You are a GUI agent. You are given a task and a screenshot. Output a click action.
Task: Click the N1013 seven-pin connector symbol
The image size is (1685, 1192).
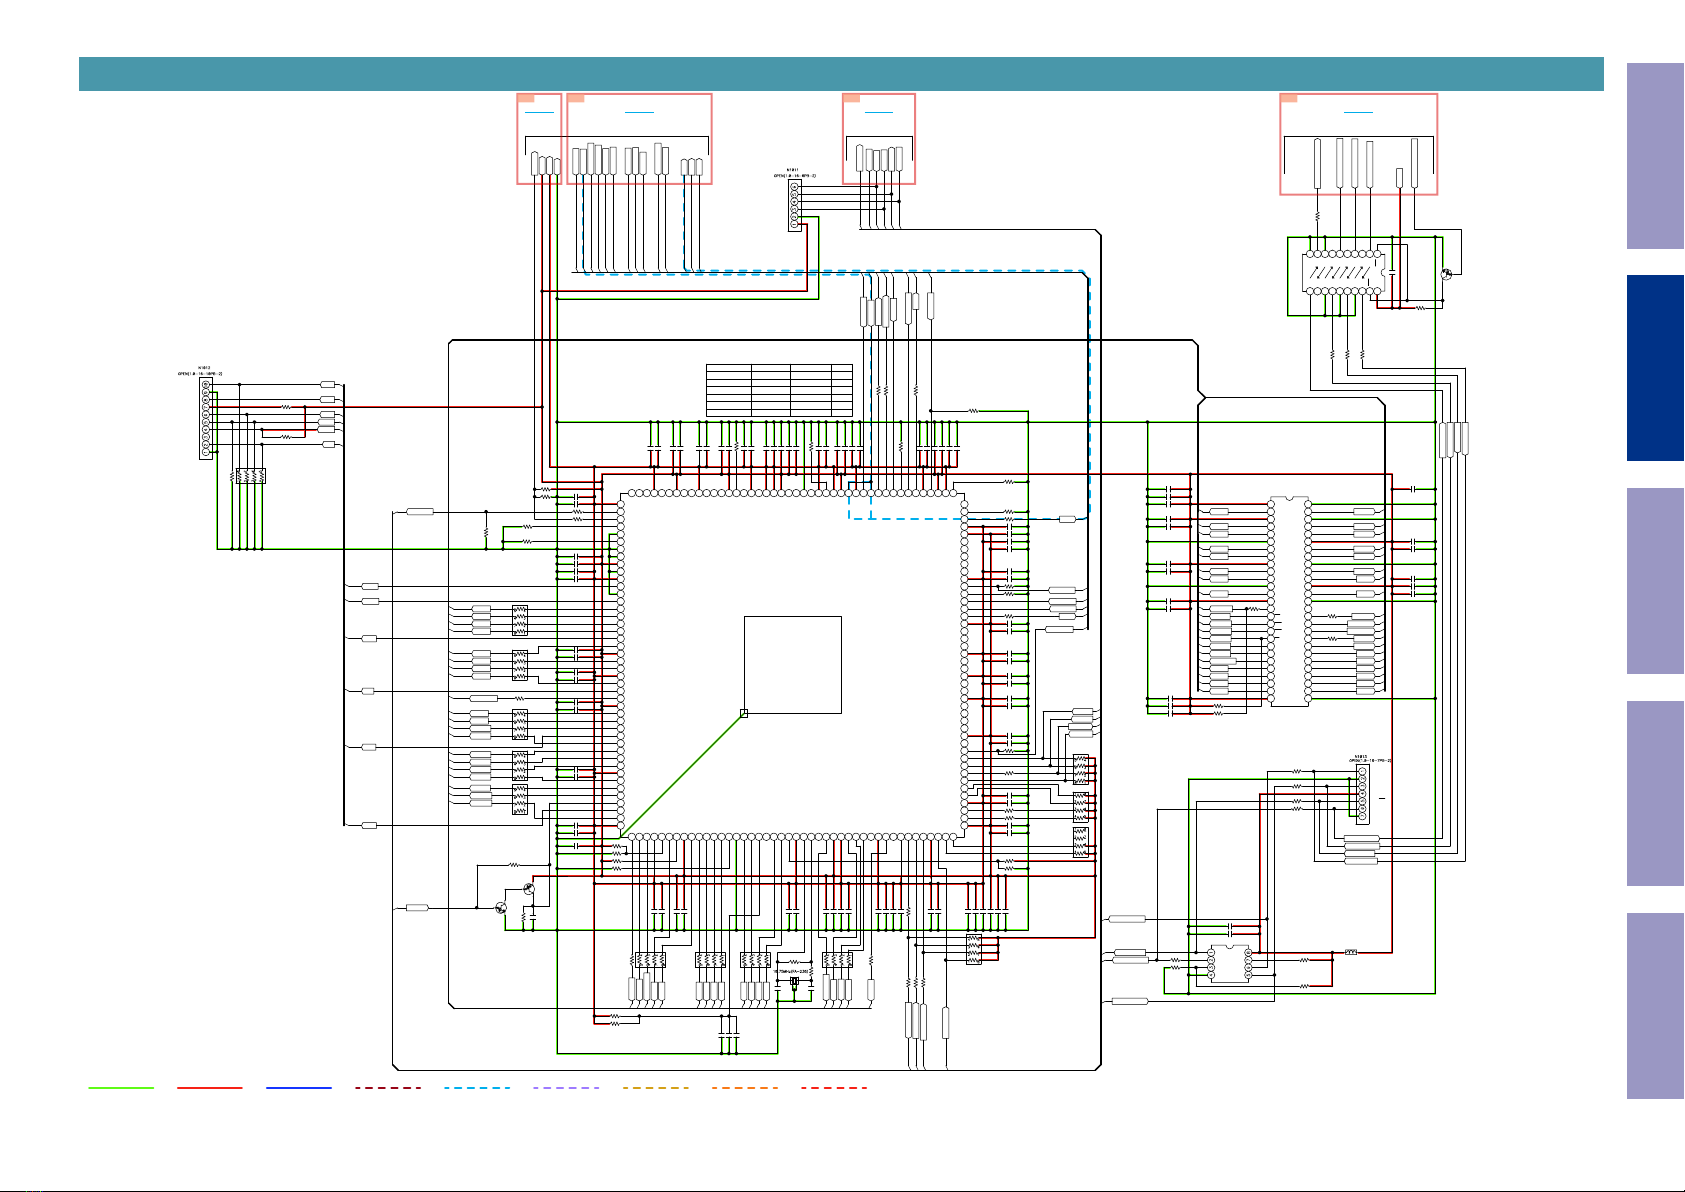click(x=1362, y=794)
